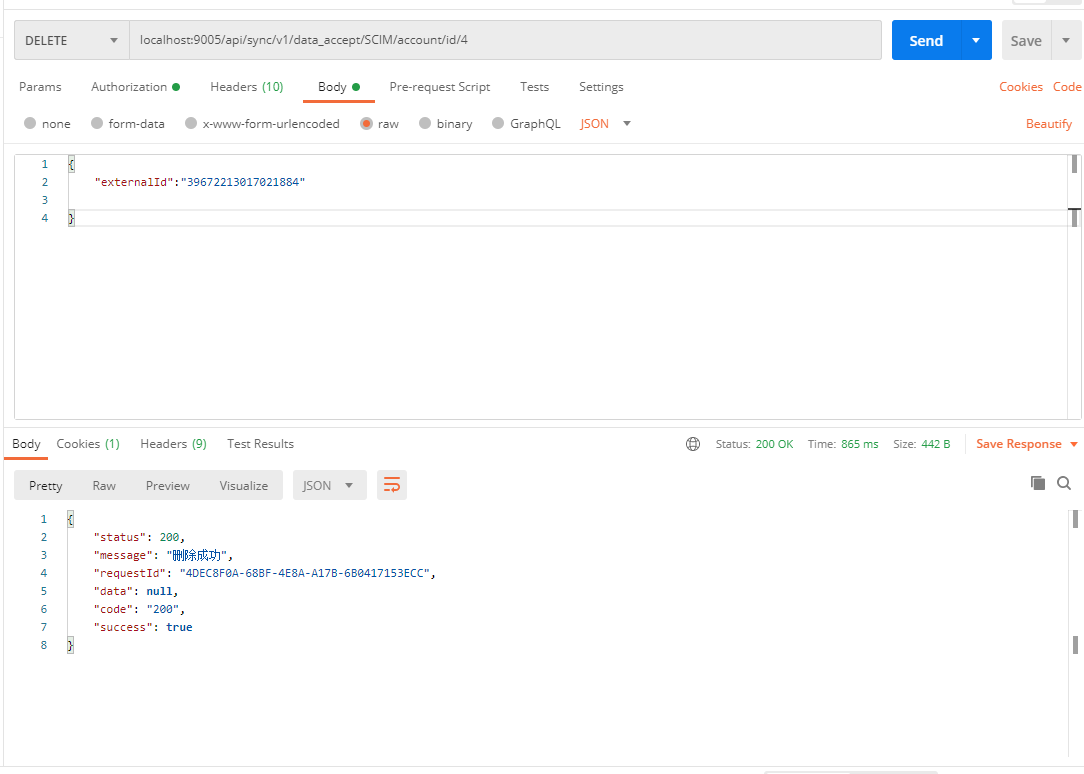Click the globe network icon beside Status
The height and width of the screenshot is (774, 1084).
[x=693, y=444]
